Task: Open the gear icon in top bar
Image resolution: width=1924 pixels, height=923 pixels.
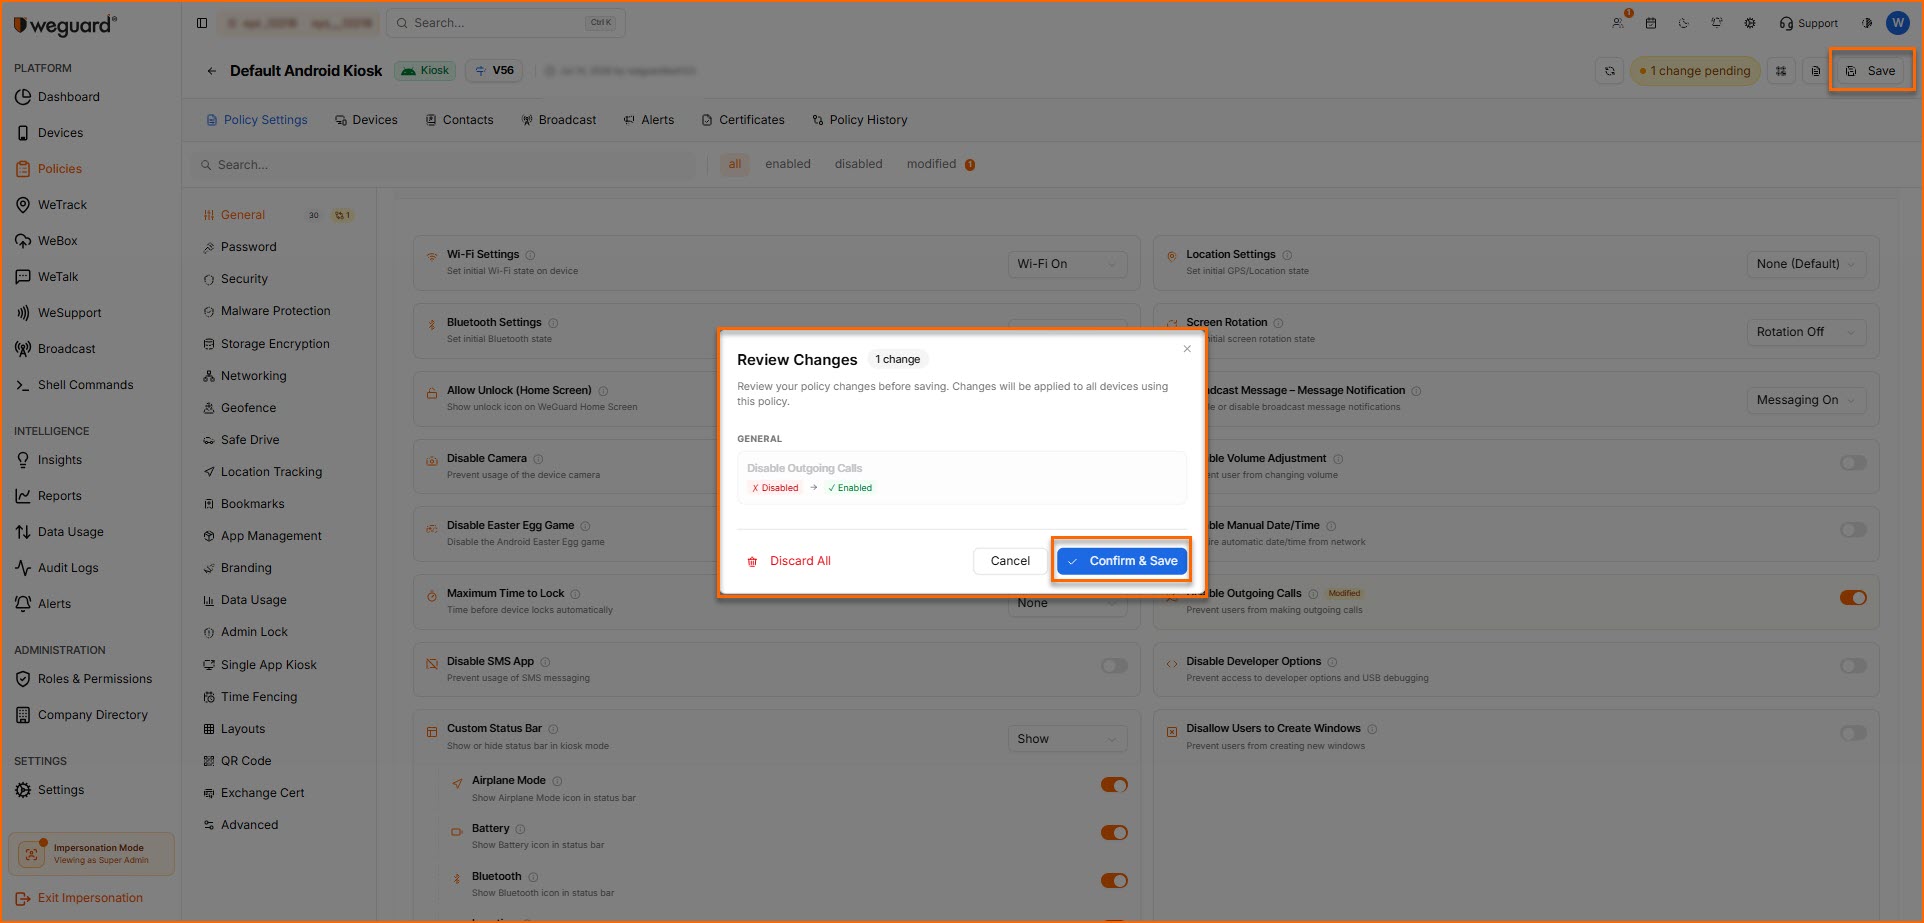Action: (x=1750, y=23)
